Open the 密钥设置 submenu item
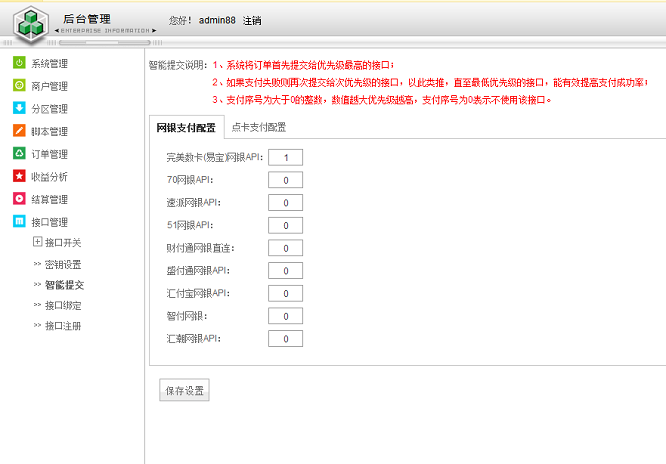Image resolution: width=666 pixels, height=464 pixels. click(x=63, y=264)
